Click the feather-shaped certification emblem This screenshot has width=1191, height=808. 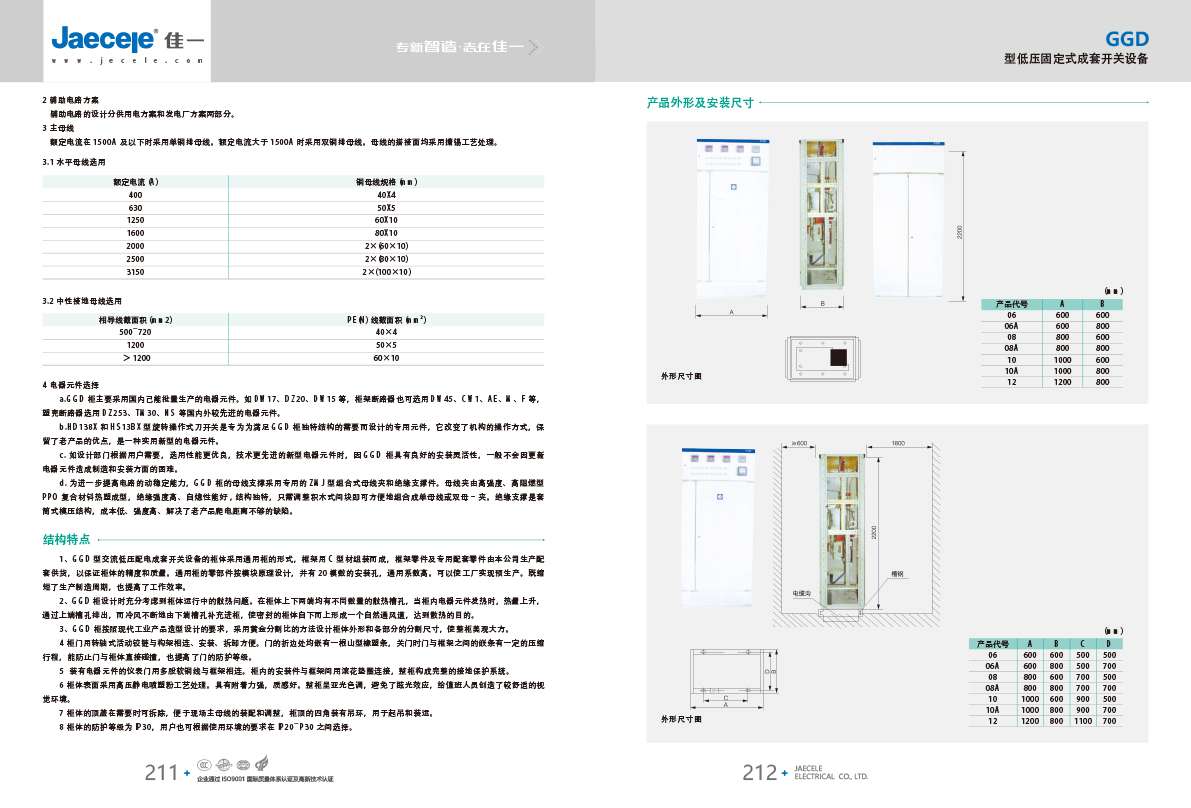click(x=262, y=763)
